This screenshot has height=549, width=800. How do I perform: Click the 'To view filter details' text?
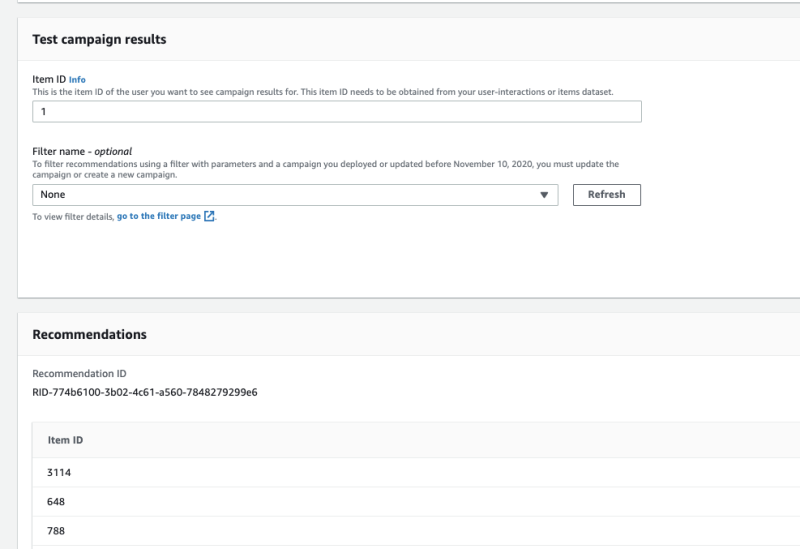[73, 216]
